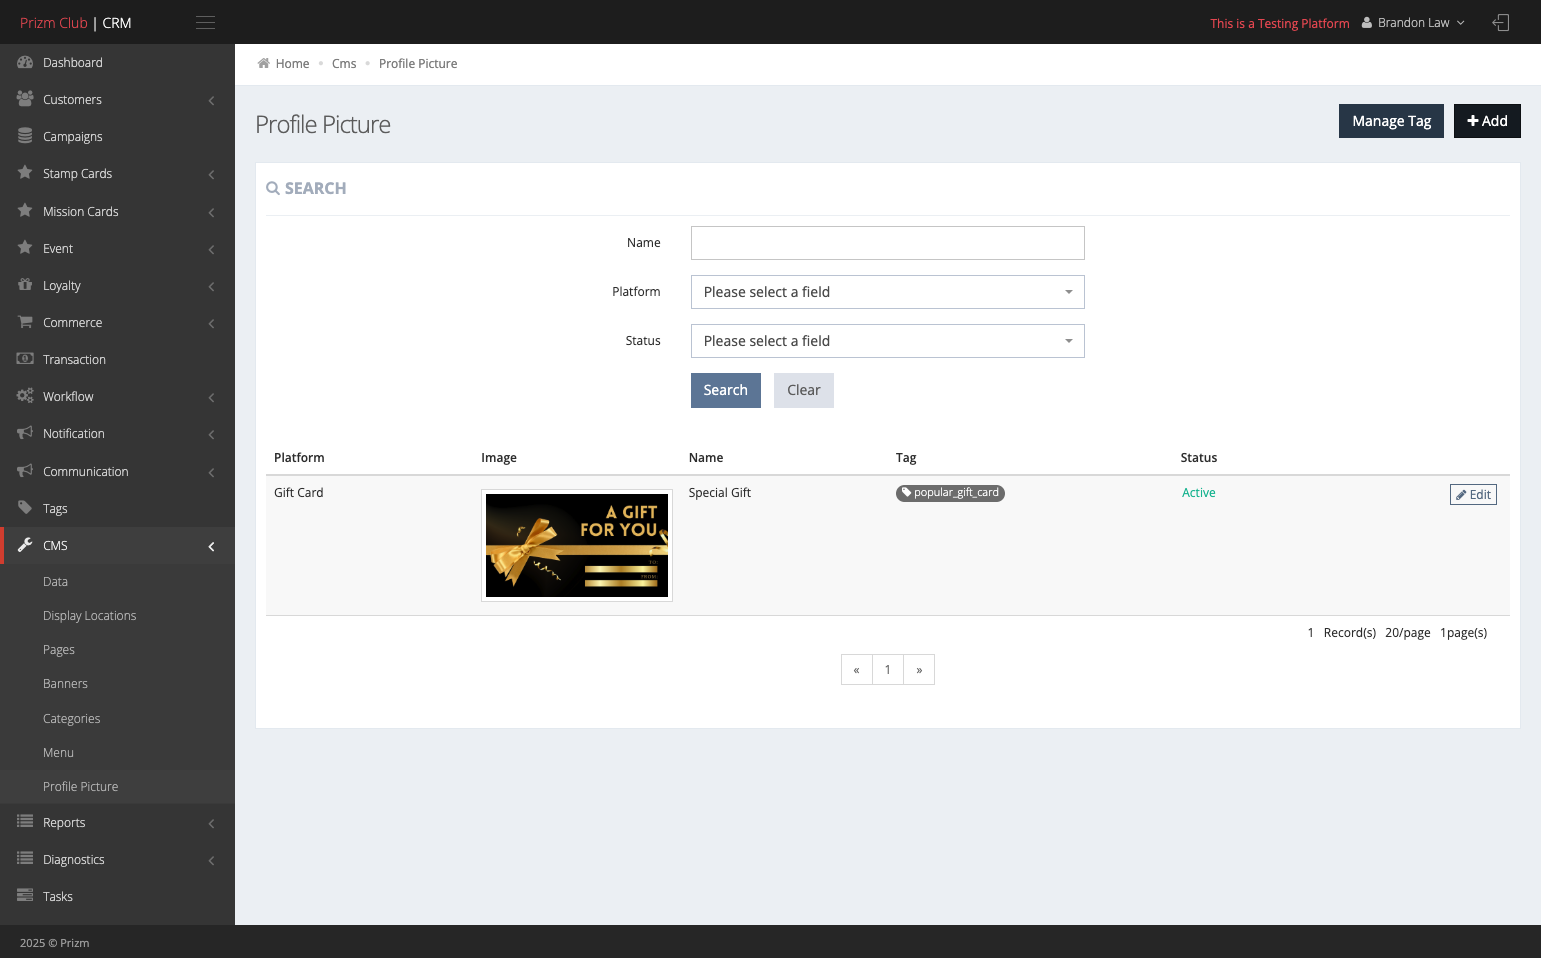The height and width of the screenshot is (958, 1541).
Task: Click the Campaigns database icon
Action: click(25, 136)
